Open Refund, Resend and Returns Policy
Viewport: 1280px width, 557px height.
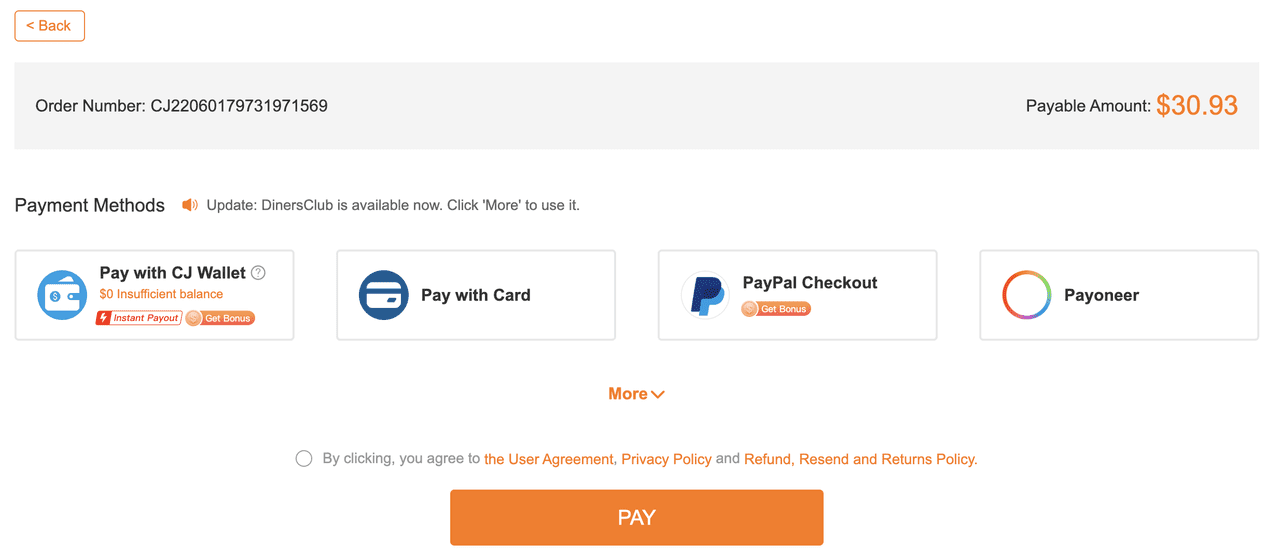click(x=861, y=459)
